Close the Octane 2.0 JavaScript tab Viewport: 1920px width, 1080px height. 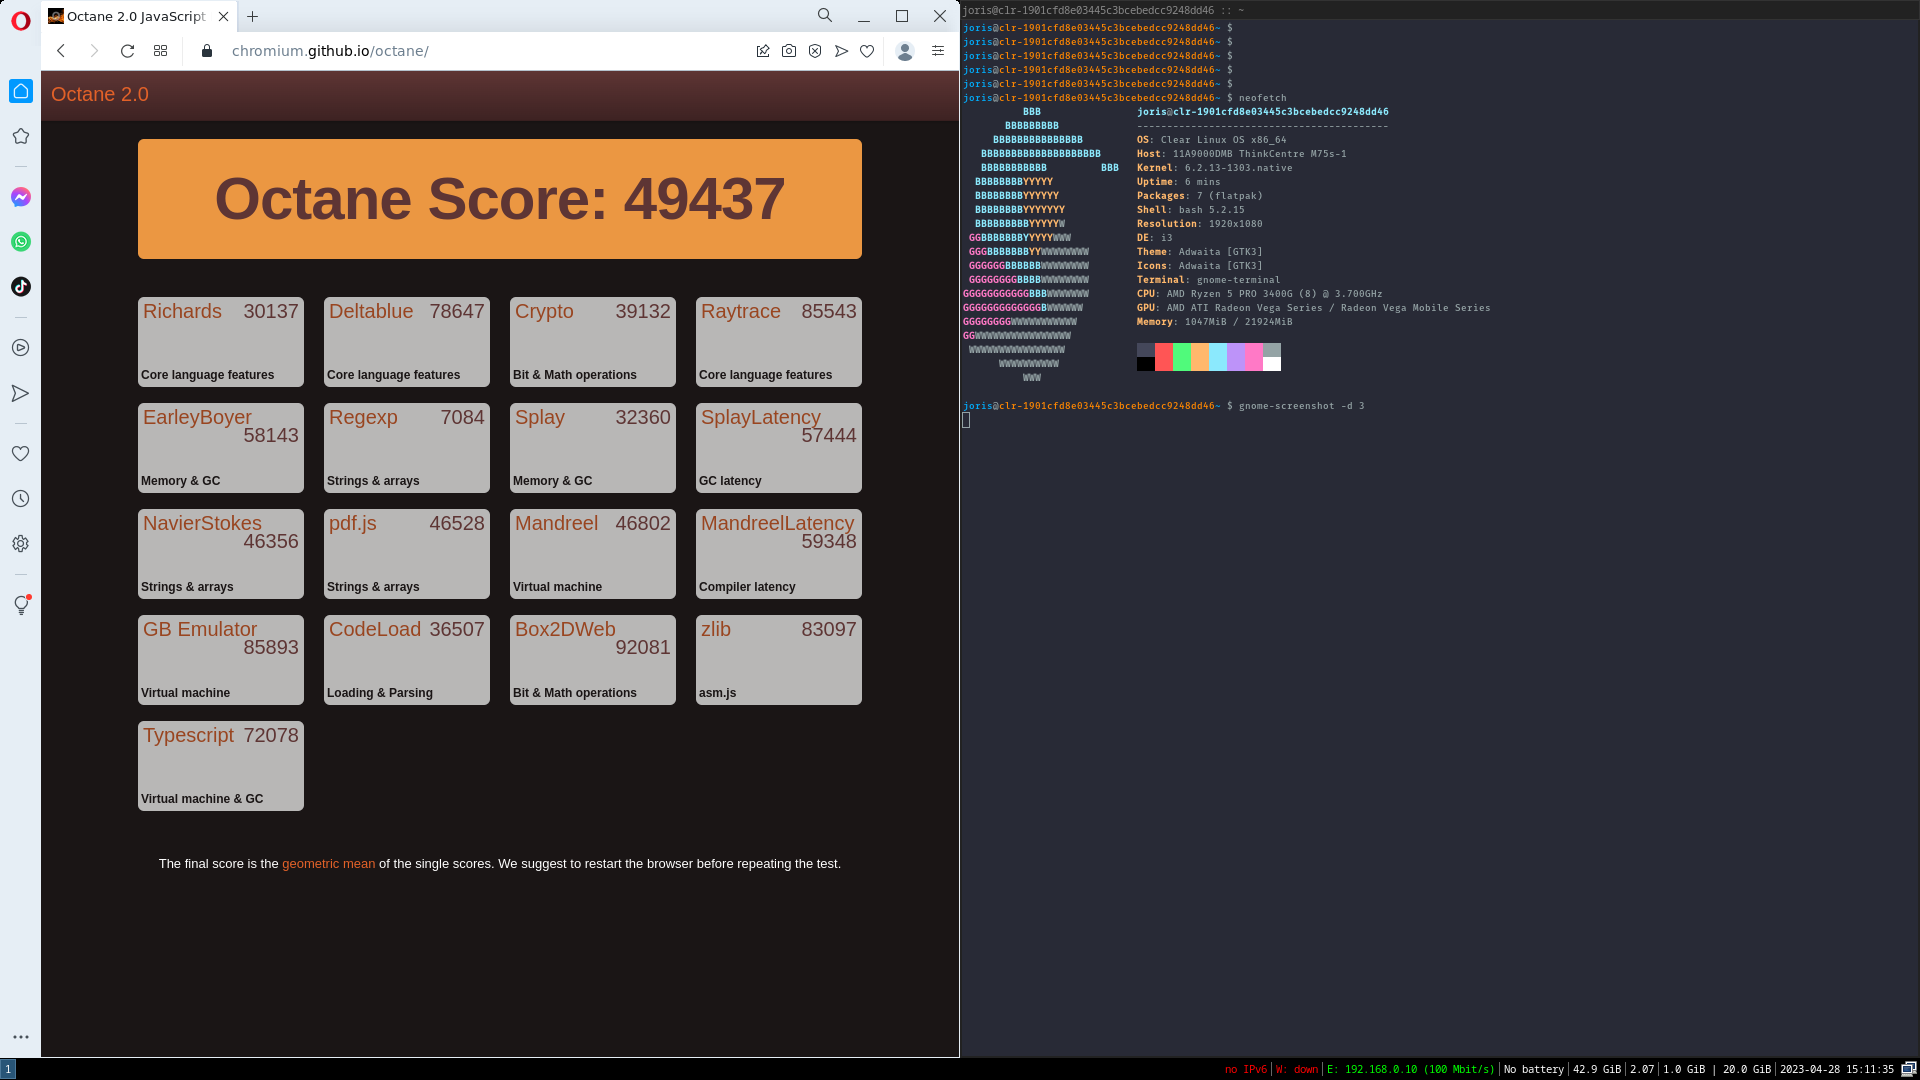[x=223, y=16]
